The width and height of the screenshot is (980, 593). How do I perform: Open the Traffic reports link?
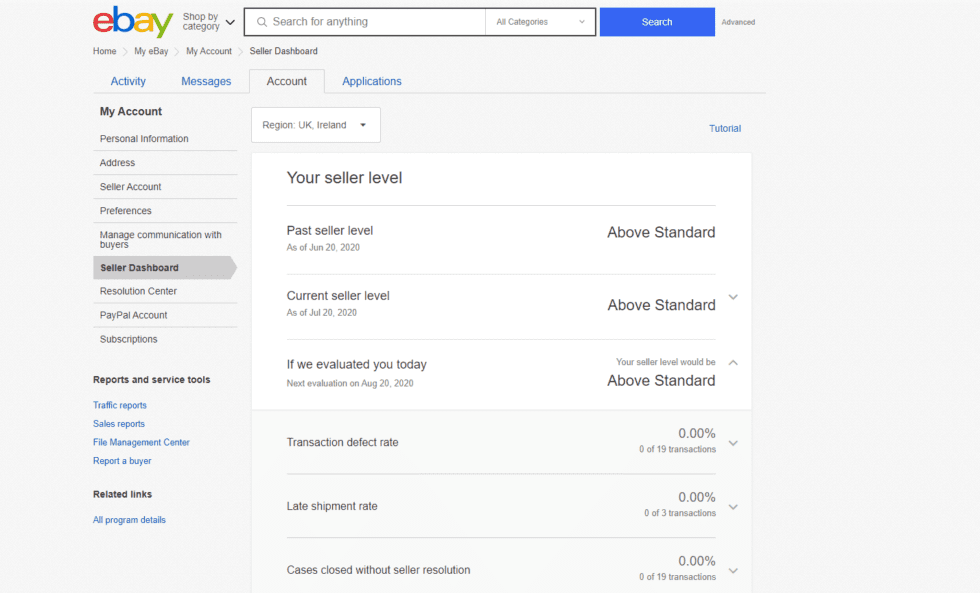pyautogui.click(x=120, y=405)
